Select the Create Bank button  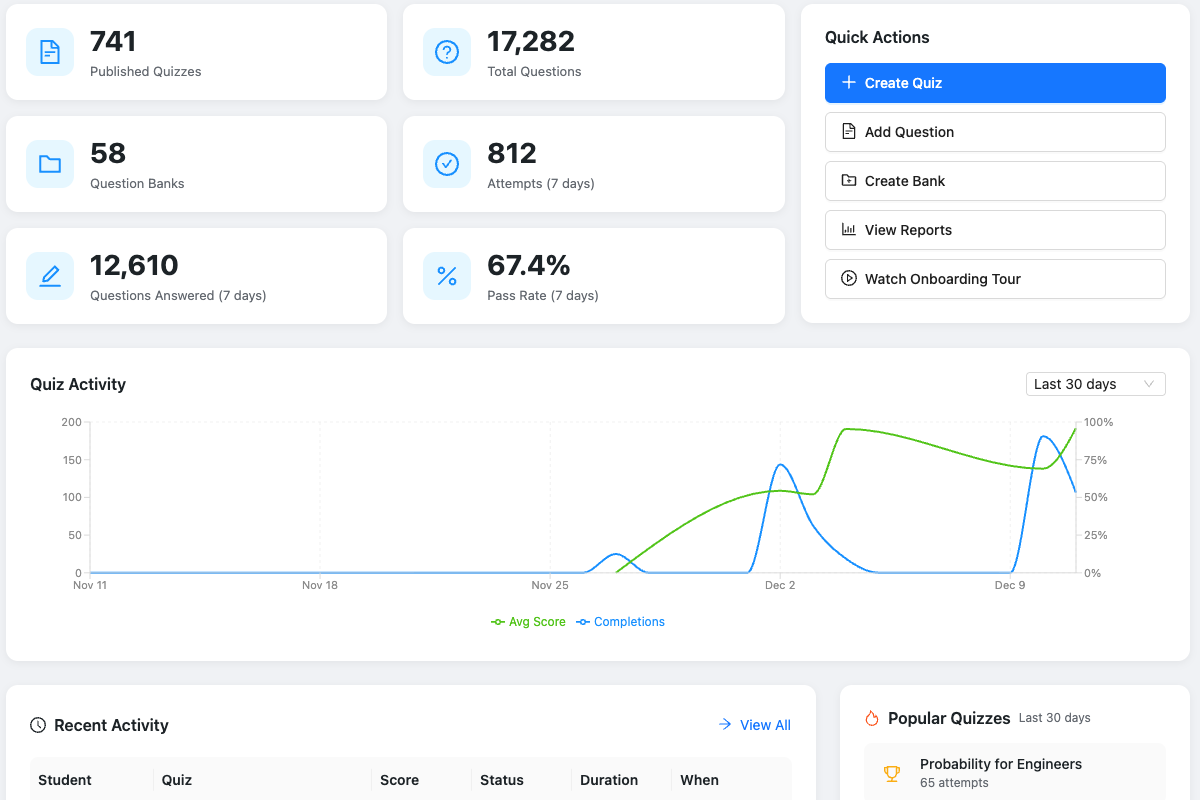click(x=995, y=181)
